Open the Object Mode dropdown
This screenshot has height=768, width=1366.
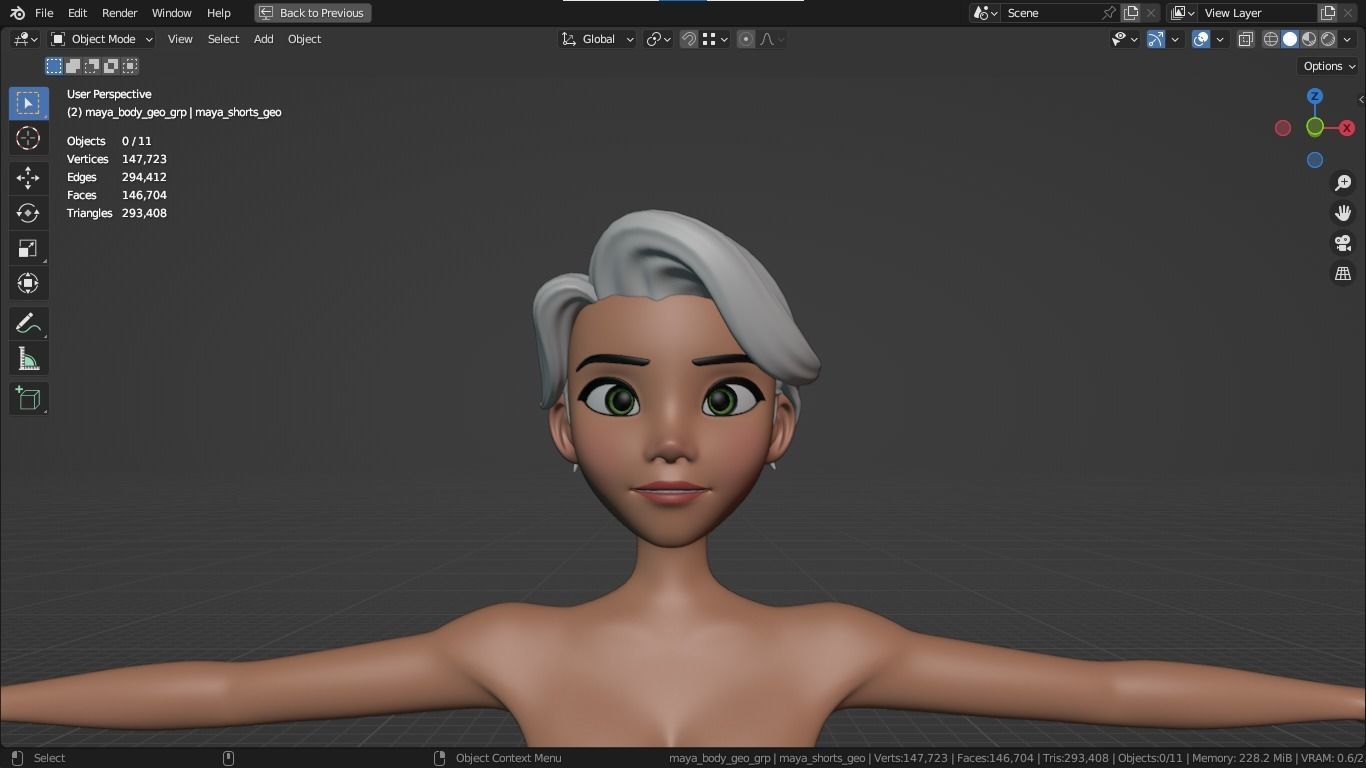pyautogui.click(x=101, y=39)
